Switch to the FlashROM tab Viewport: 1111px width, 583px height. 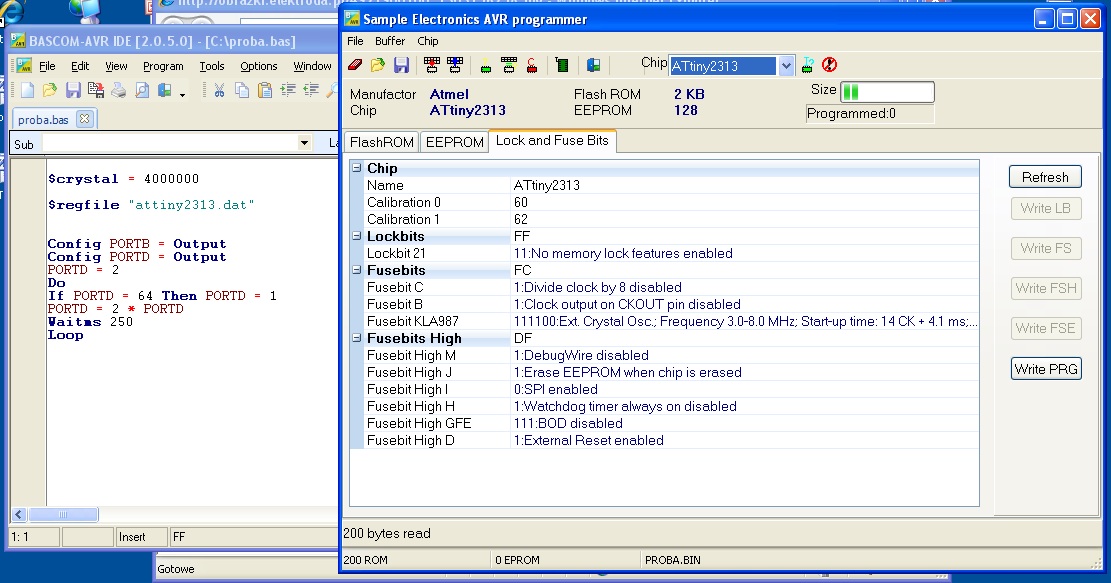[x=381, y=142]
